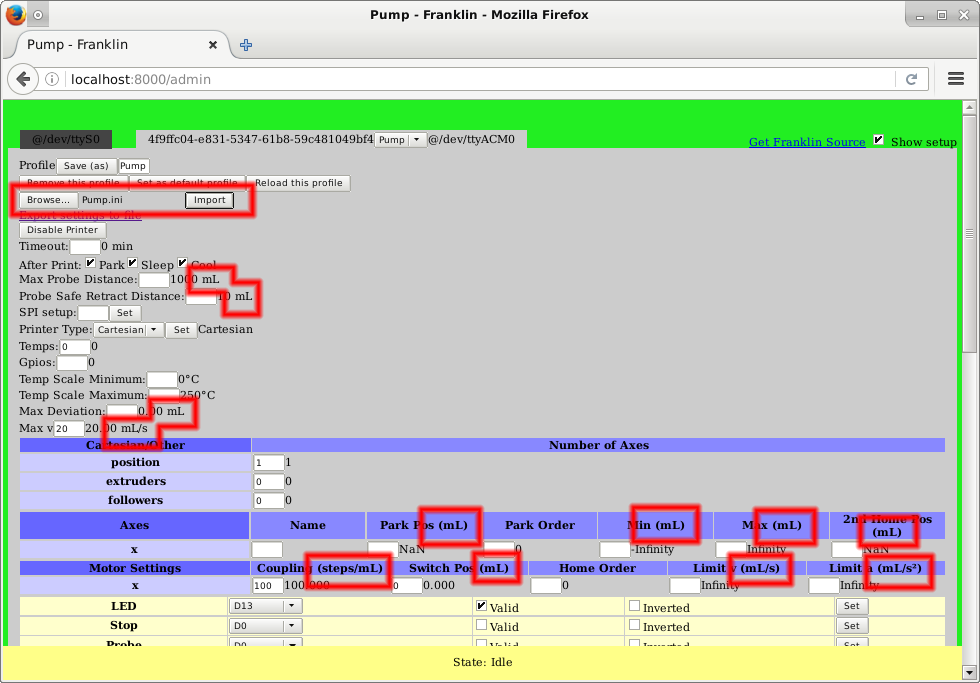Viewport: 980px width, 683px height.
Task: Open the Get Franklin Source link
Action: tap(807, 142)
